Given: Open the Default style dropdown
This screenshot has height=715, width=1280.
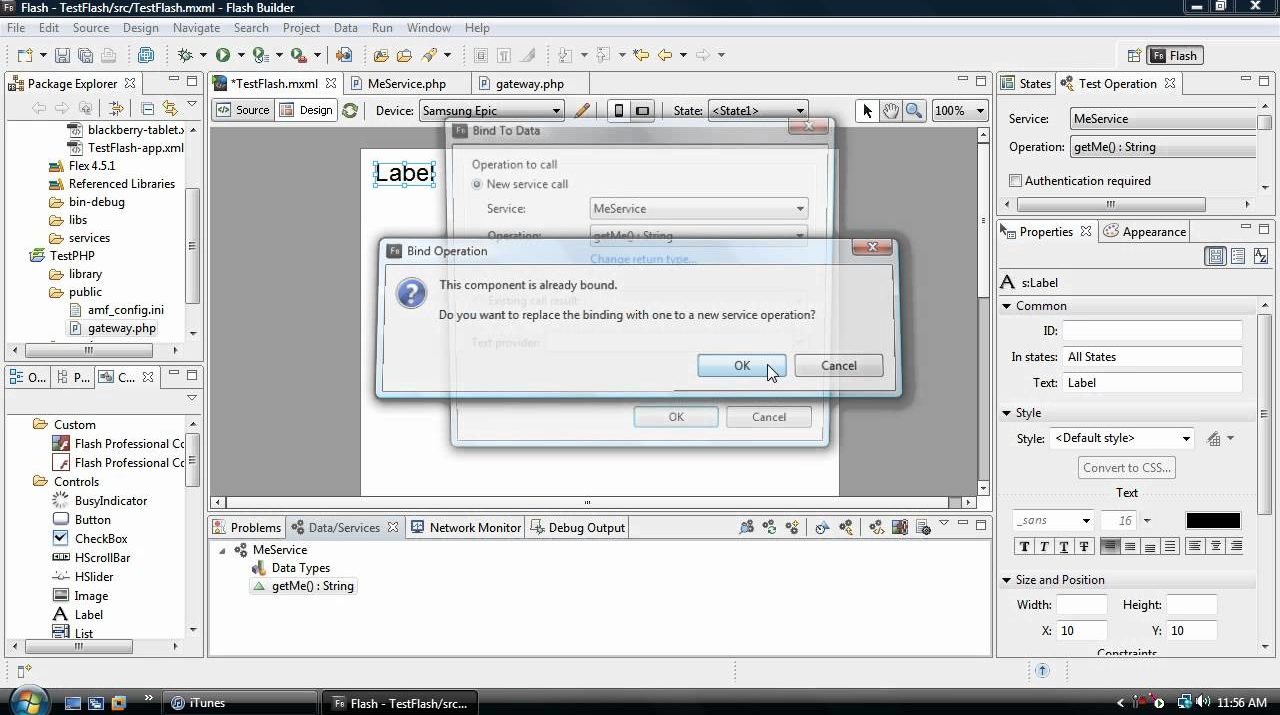Looking at the screenshot, I should [x=1122, y=438].
